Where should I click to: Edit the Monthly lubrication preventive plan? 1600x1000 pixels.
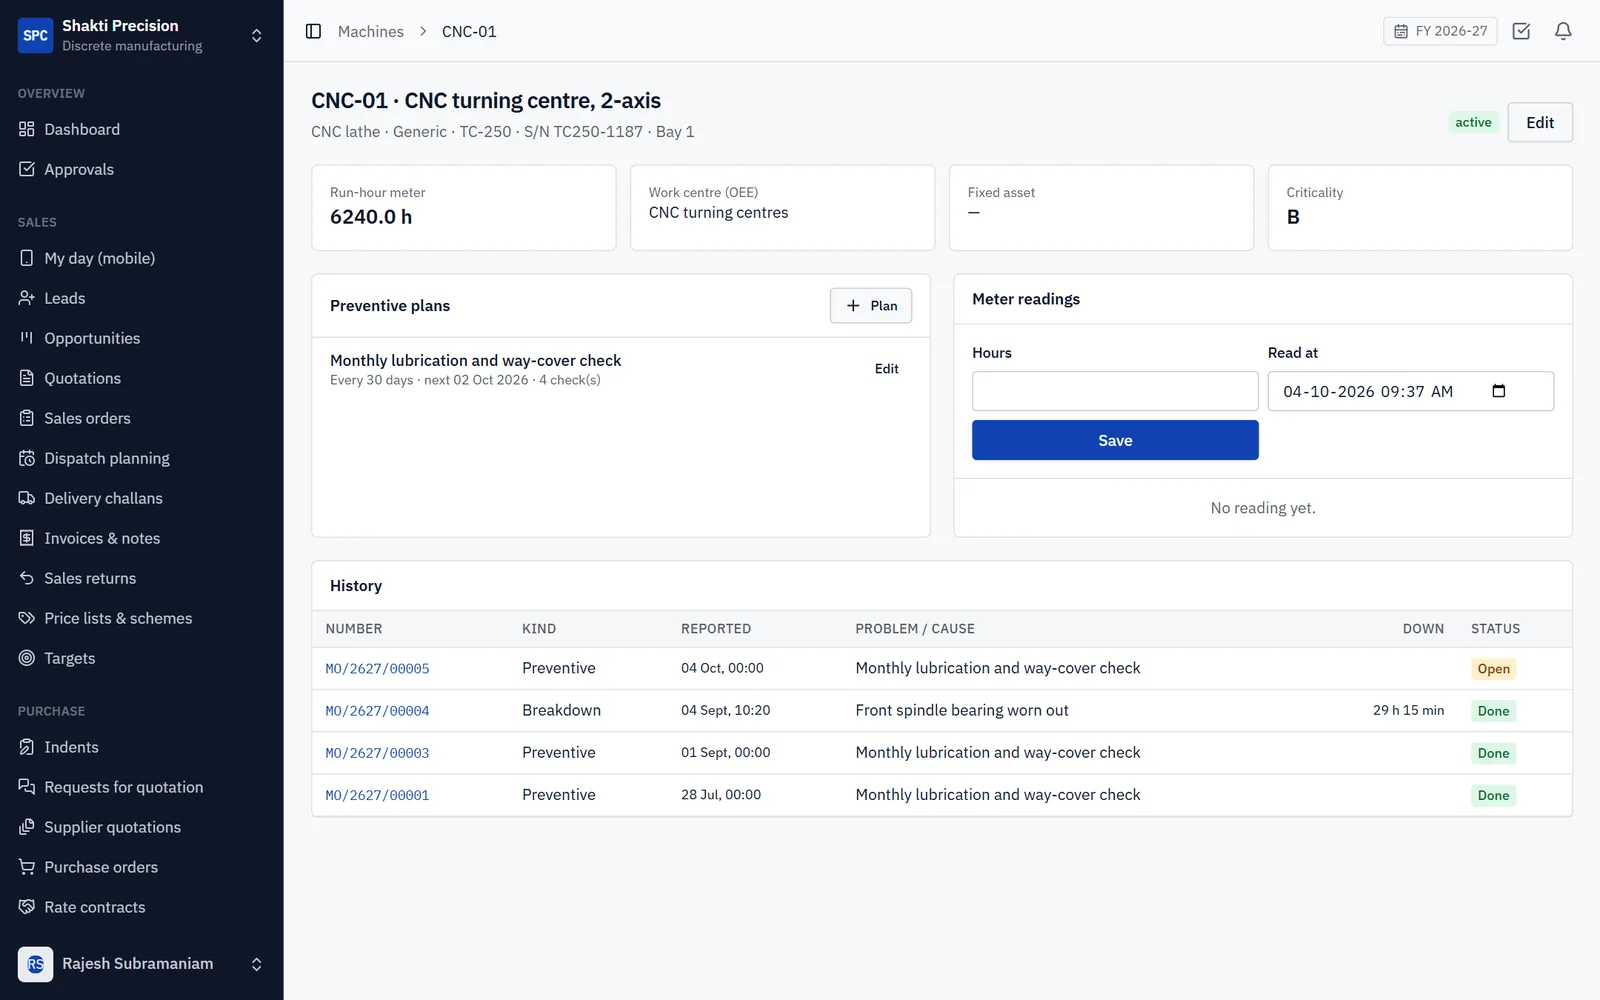[886, 369]
